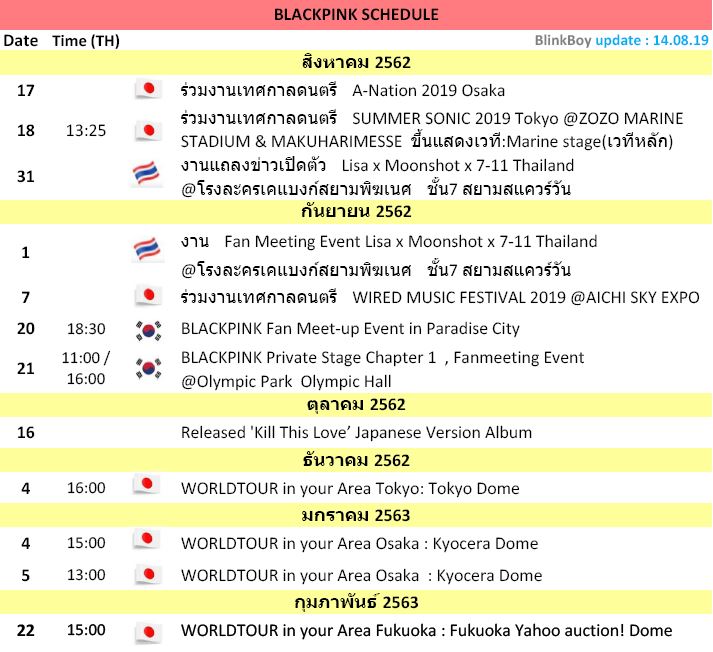Click the date 22 in February

pyautogui.click(x=25, y=631)
